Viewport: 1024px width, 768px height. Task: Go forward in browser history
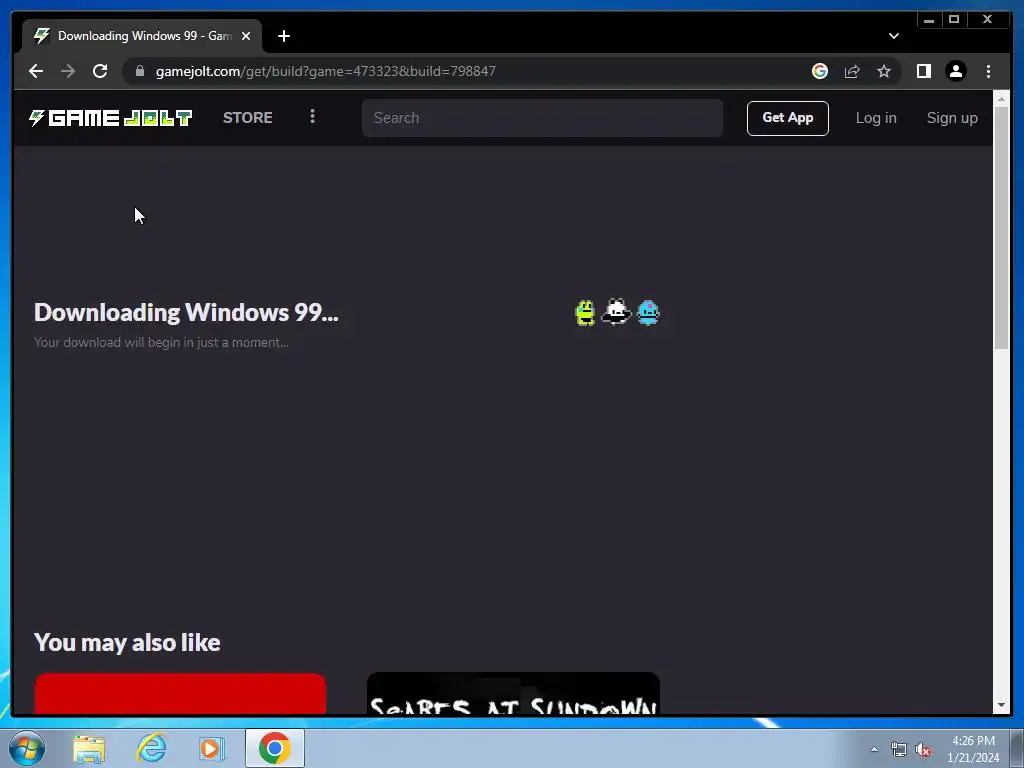pyautogui.click(x=68, y=71)
